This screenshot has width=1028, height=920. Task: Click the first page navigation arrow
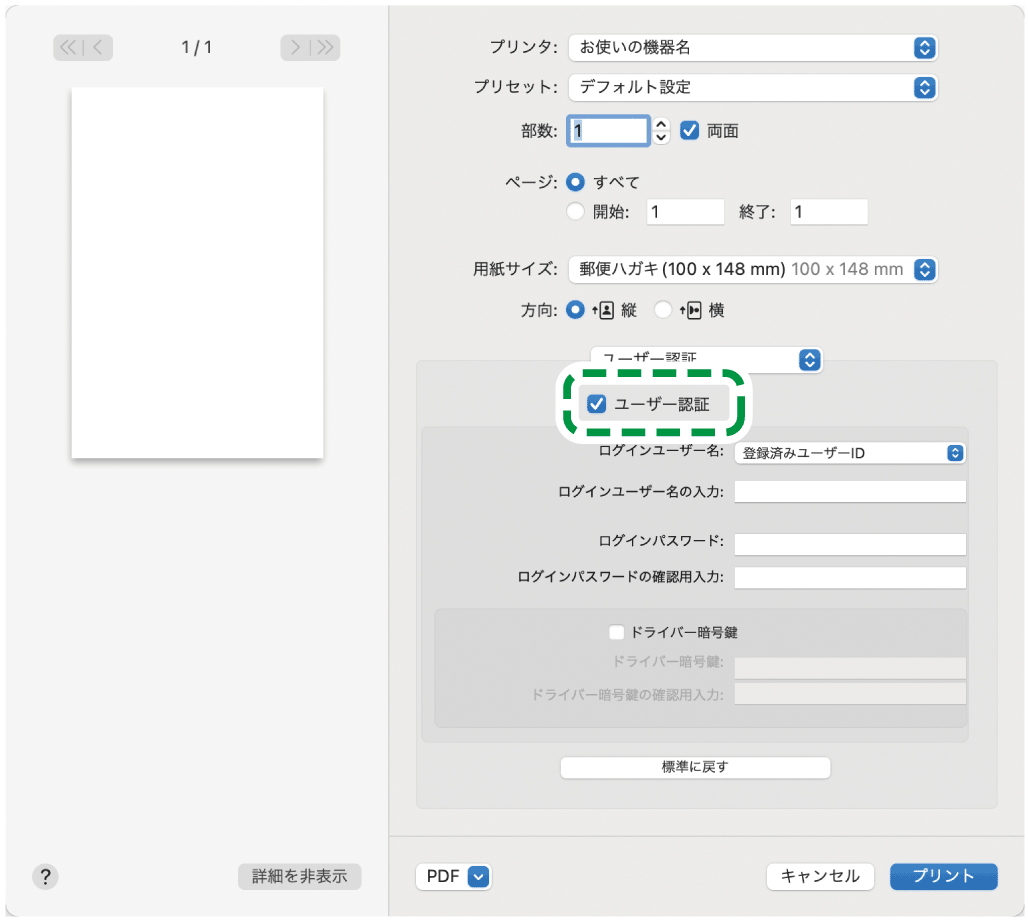pos(66,47)
